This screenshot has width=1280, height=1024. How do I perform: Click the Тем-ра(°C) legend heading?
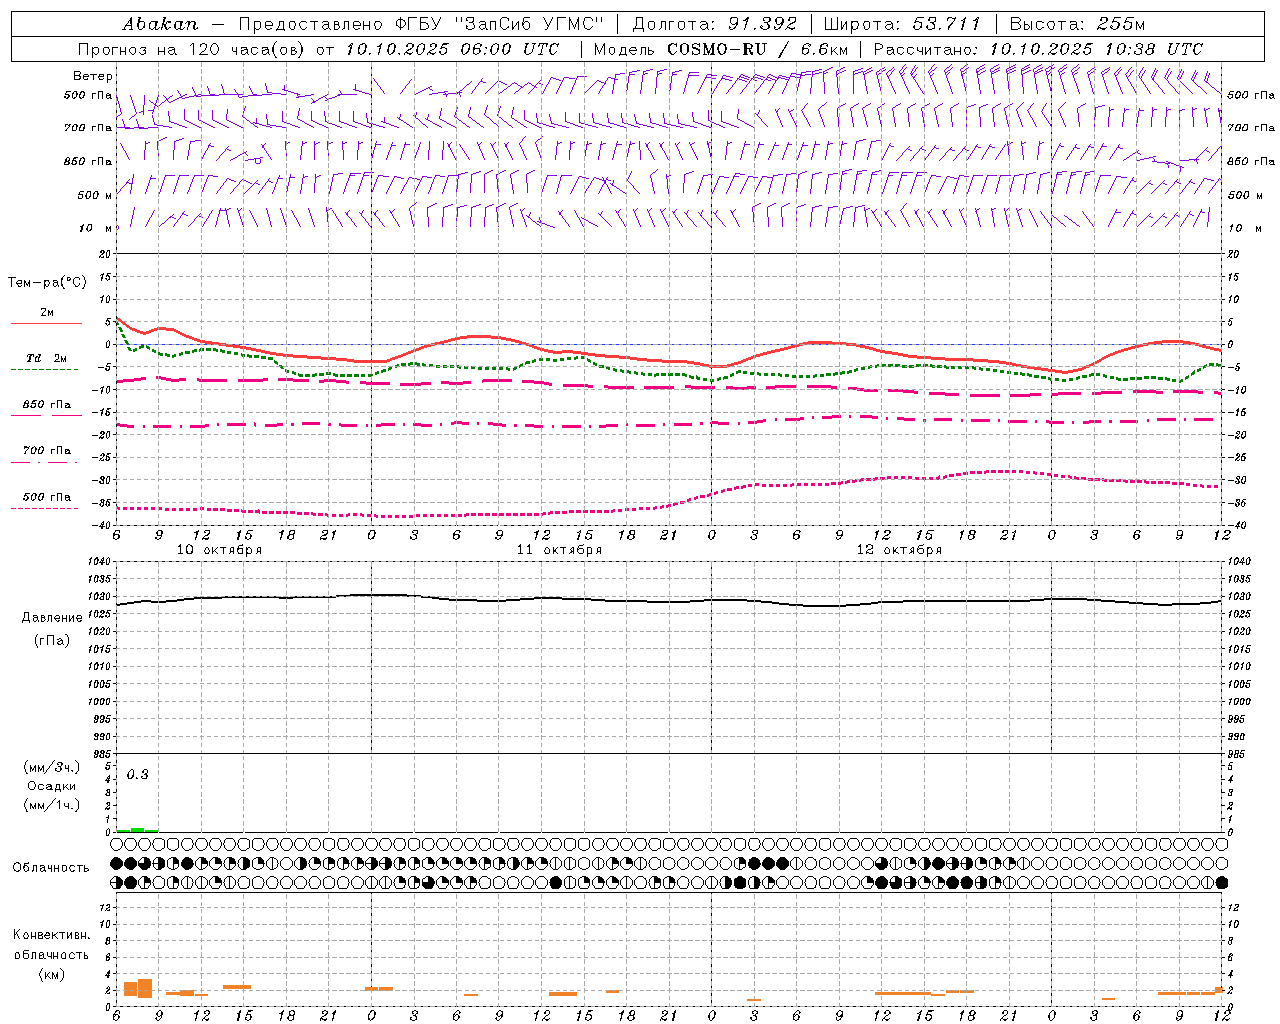tap(47, 283)
